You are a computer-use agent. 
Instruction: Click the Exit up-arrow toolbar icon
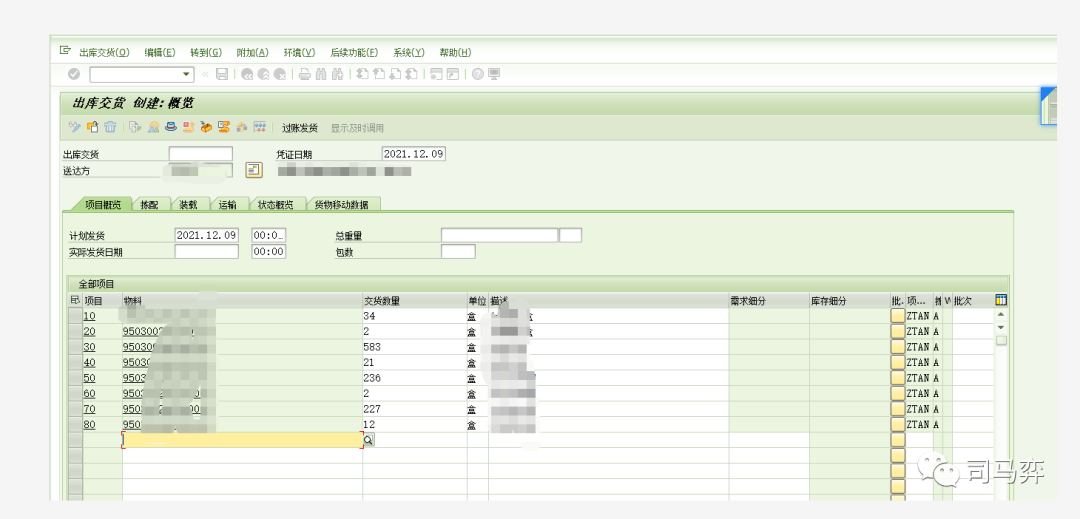tap(263, 74)
